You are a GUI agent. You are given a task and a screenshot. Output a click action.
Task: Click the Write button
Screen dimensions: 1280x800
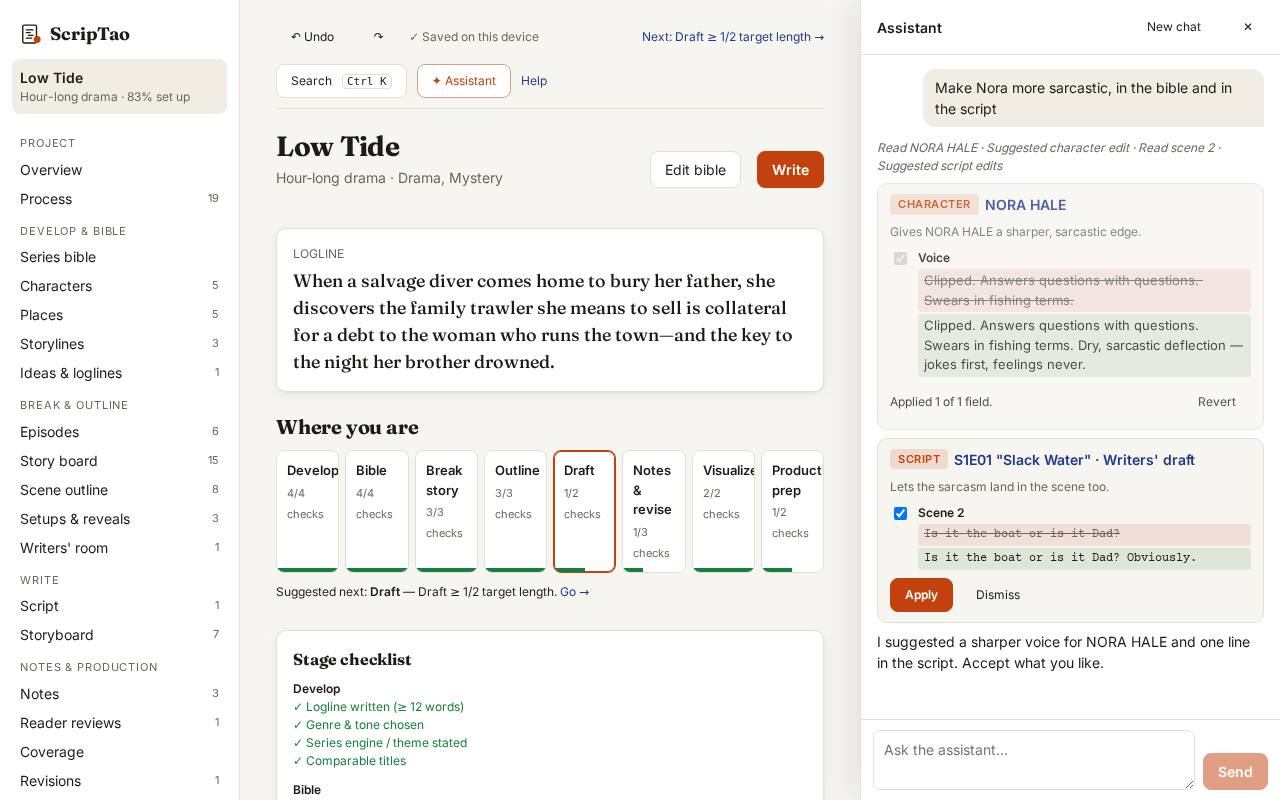(790, 170)
